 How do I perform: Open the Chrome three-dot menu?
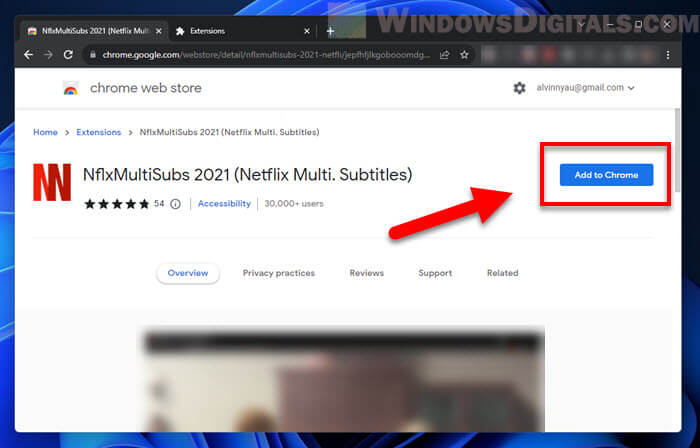(x=668, y=54)
